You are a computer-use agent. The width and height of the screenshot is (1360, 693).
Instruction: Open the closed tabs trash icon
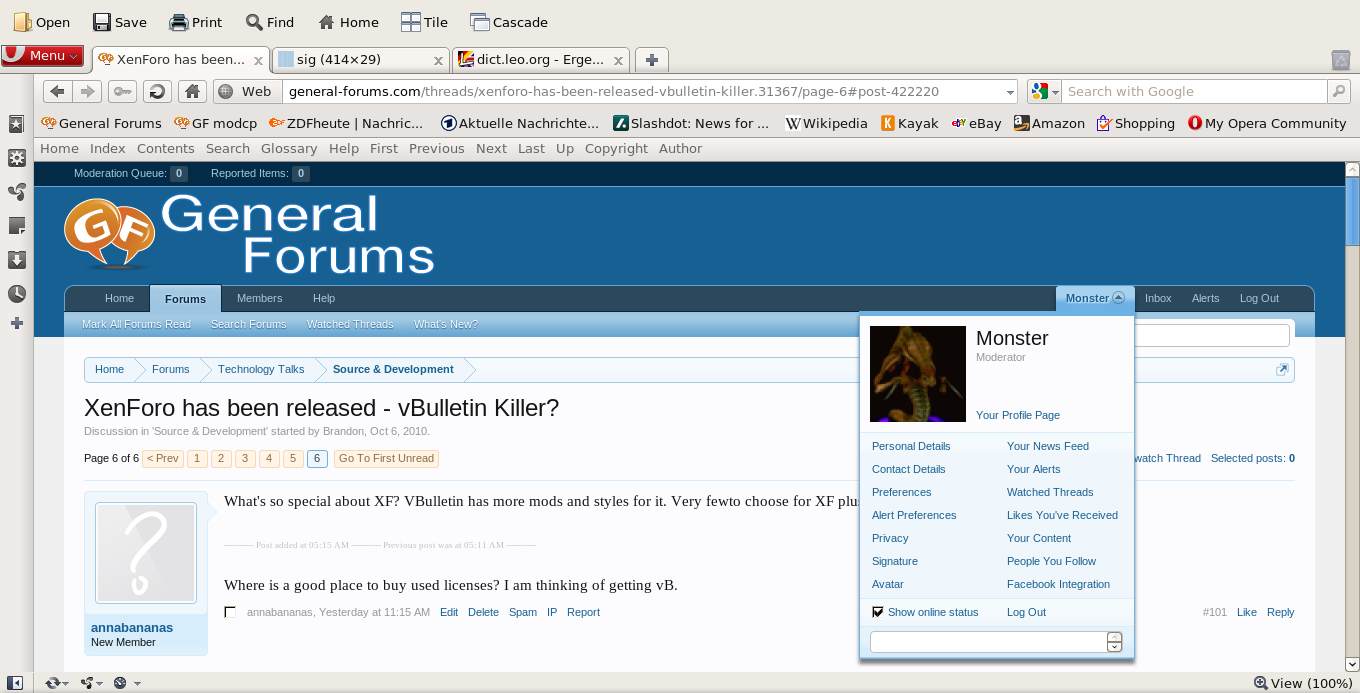click(1341, 60)
